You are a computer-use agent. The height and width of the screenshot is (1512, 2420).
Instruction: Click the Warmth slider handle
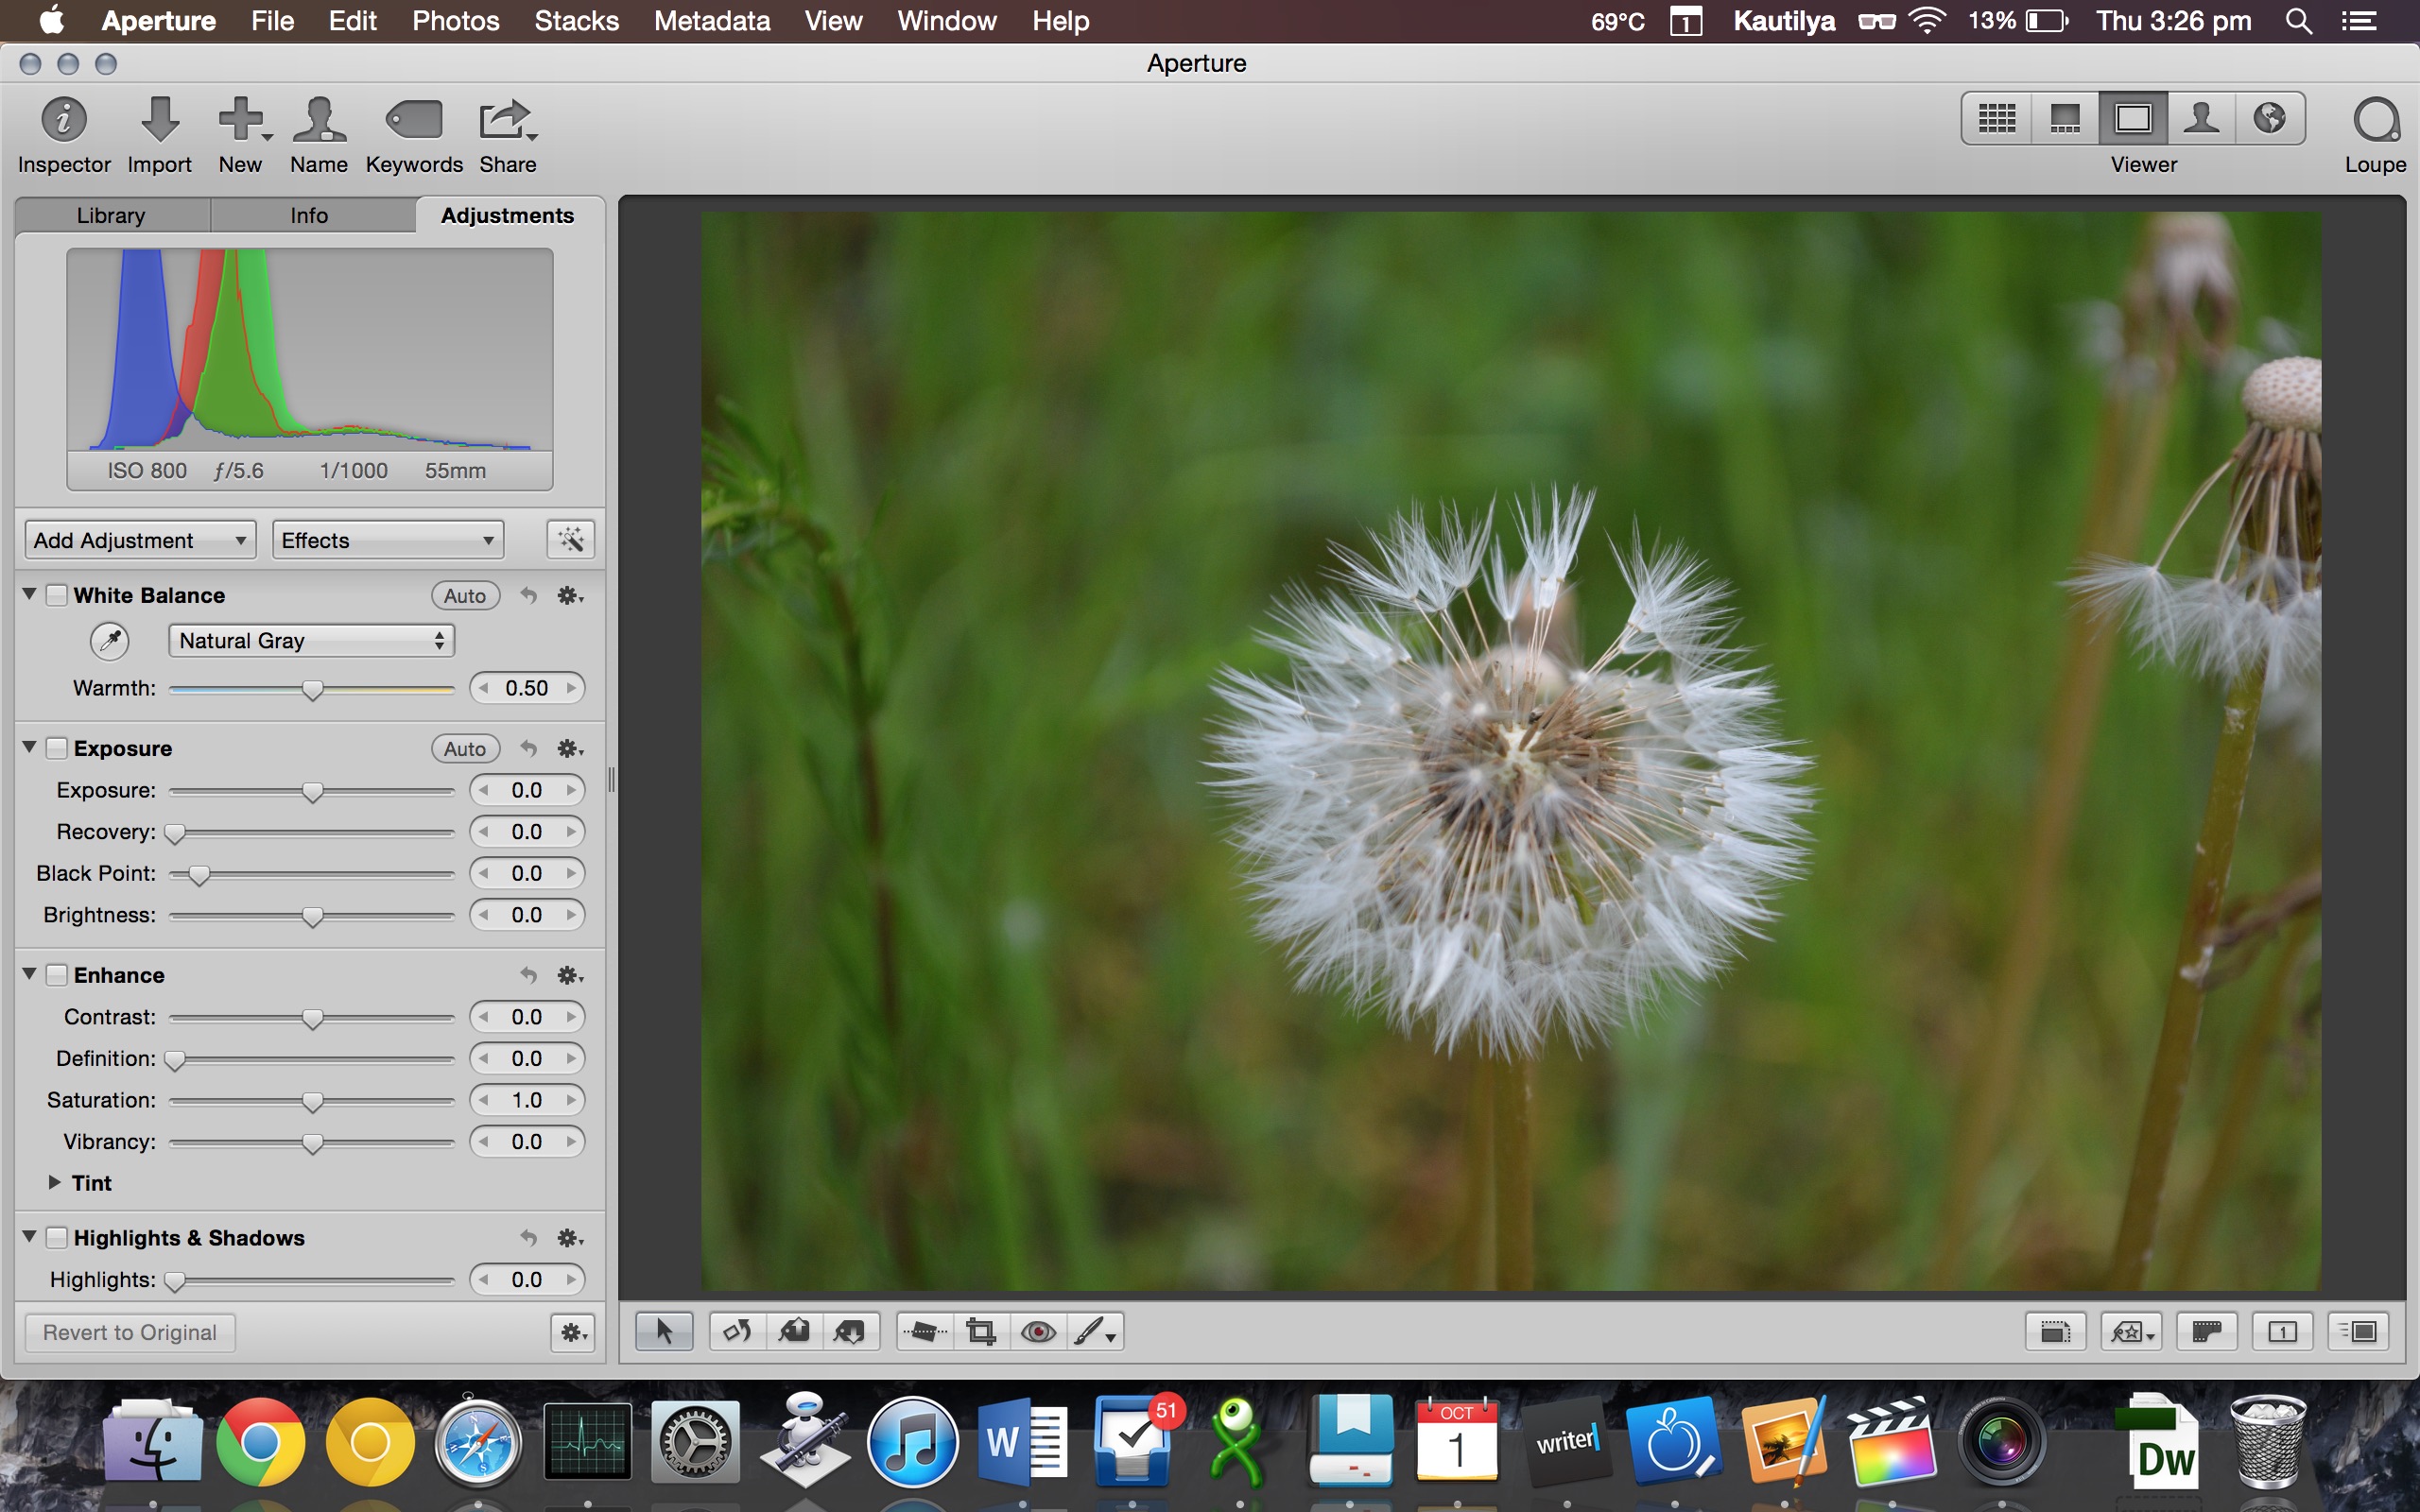313,690
